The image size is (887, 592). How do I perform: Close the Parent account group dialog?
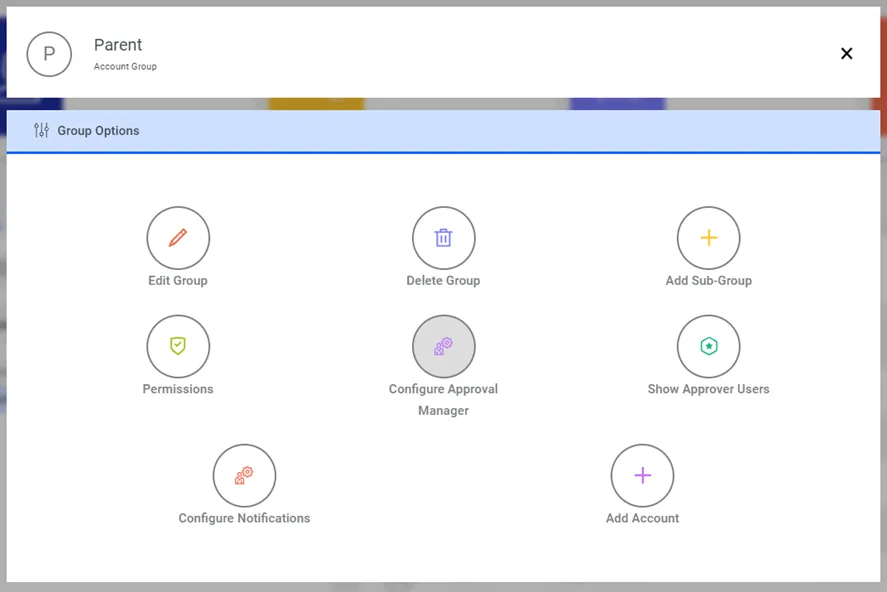[846, 54]
